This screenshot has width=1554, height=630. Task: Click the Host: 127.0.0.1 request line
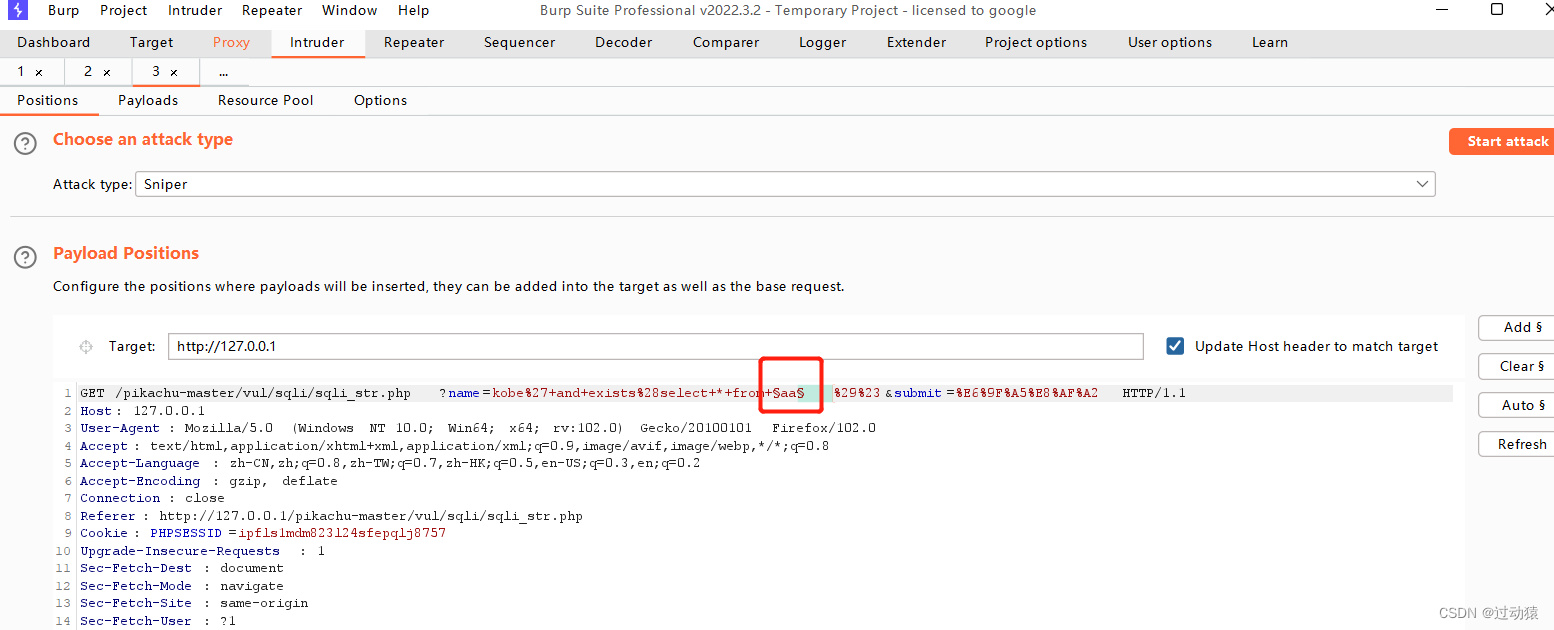142,411
